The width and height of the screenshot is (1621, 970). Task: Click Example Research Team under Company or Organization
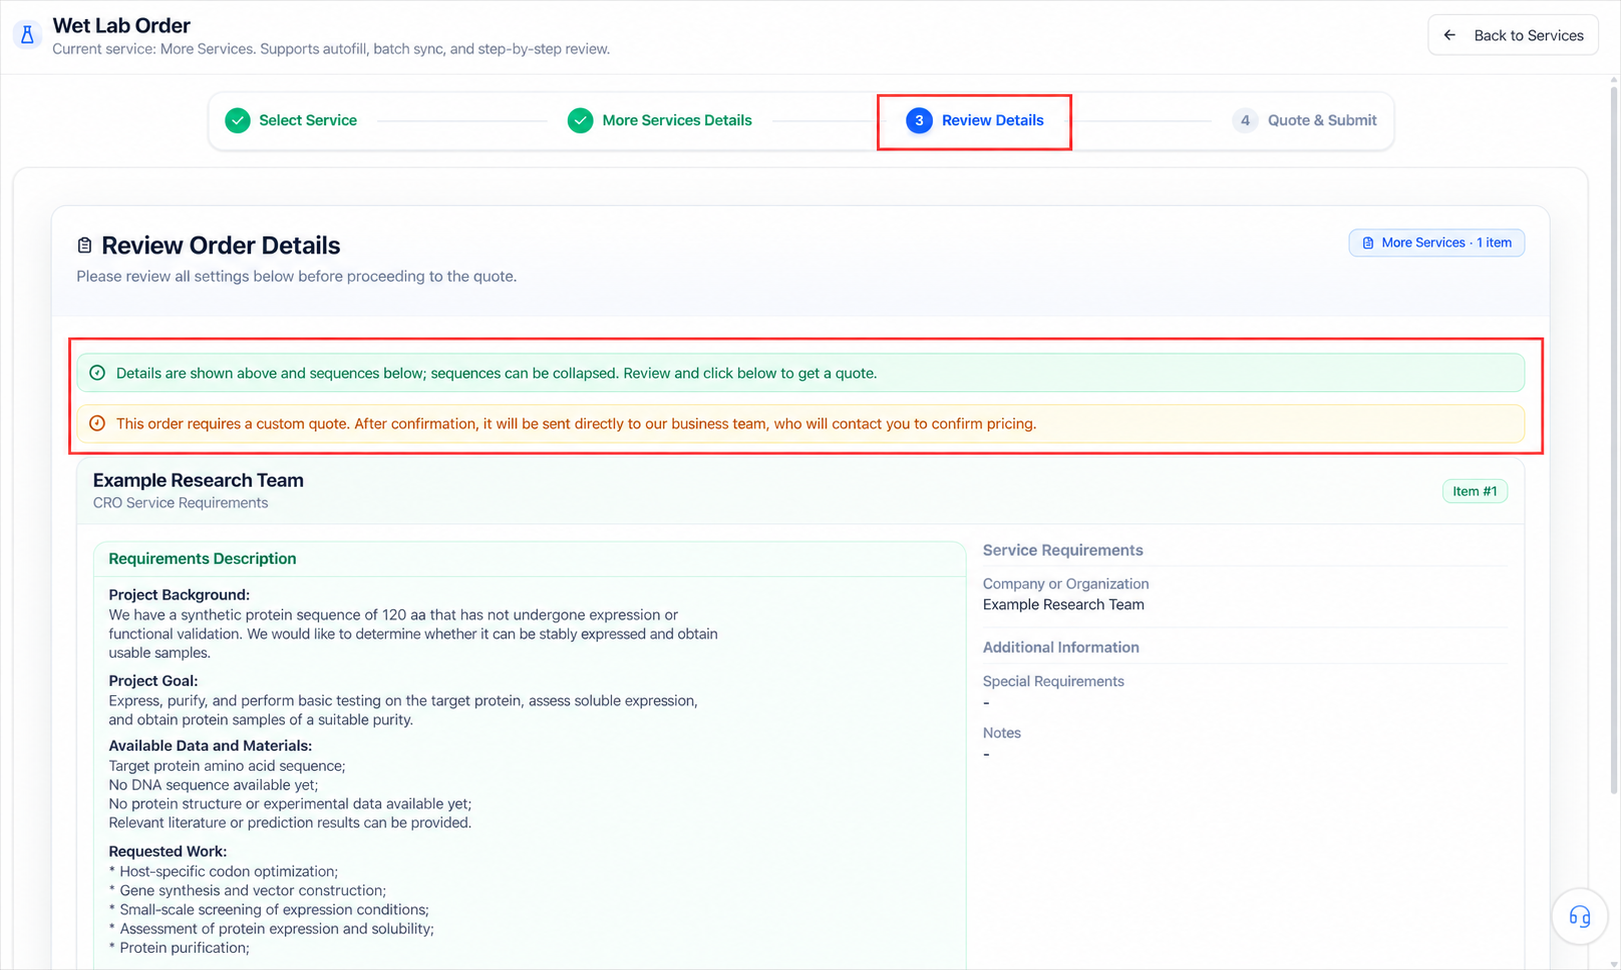[x=1063, y=604]
